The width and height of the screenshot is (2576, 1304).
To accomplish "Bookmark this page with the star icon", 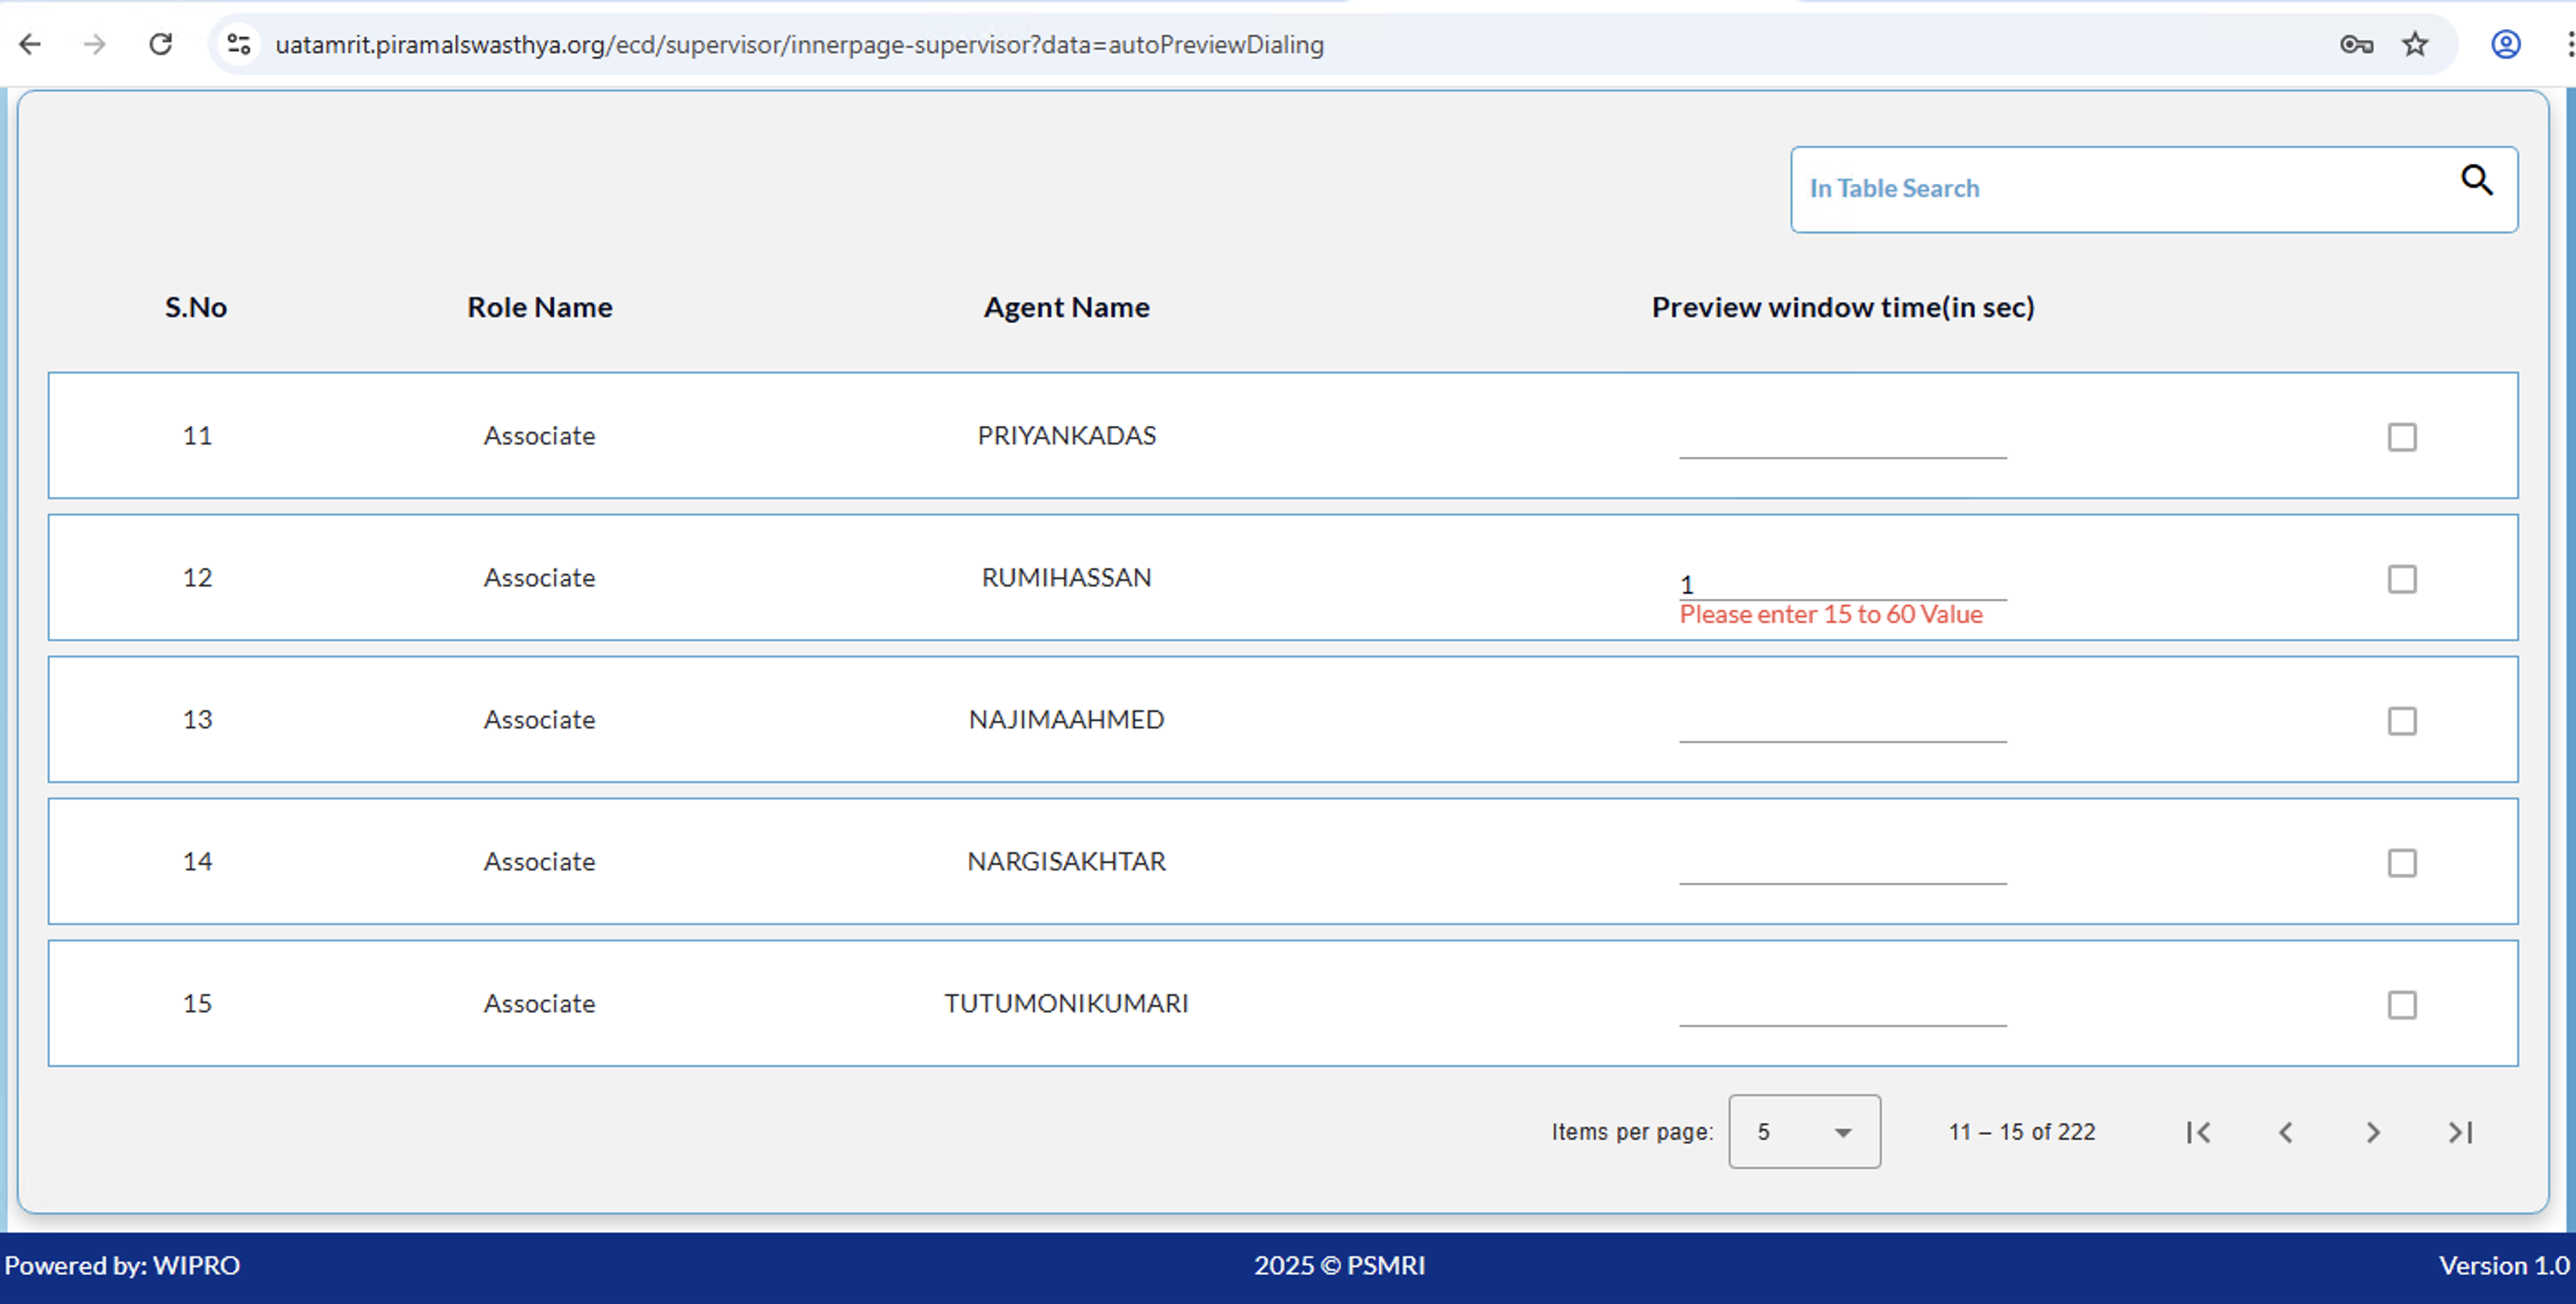I will pyautogui.click(x=2415, y=44).
